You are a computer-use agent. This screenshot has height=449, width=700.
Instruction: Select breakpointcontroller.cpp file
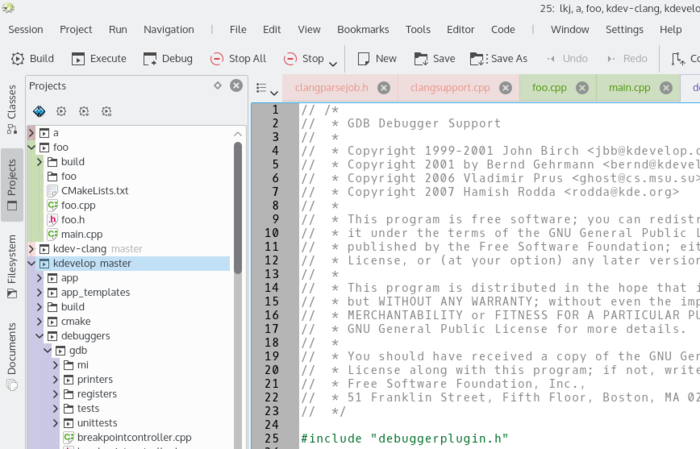point(133,437)
